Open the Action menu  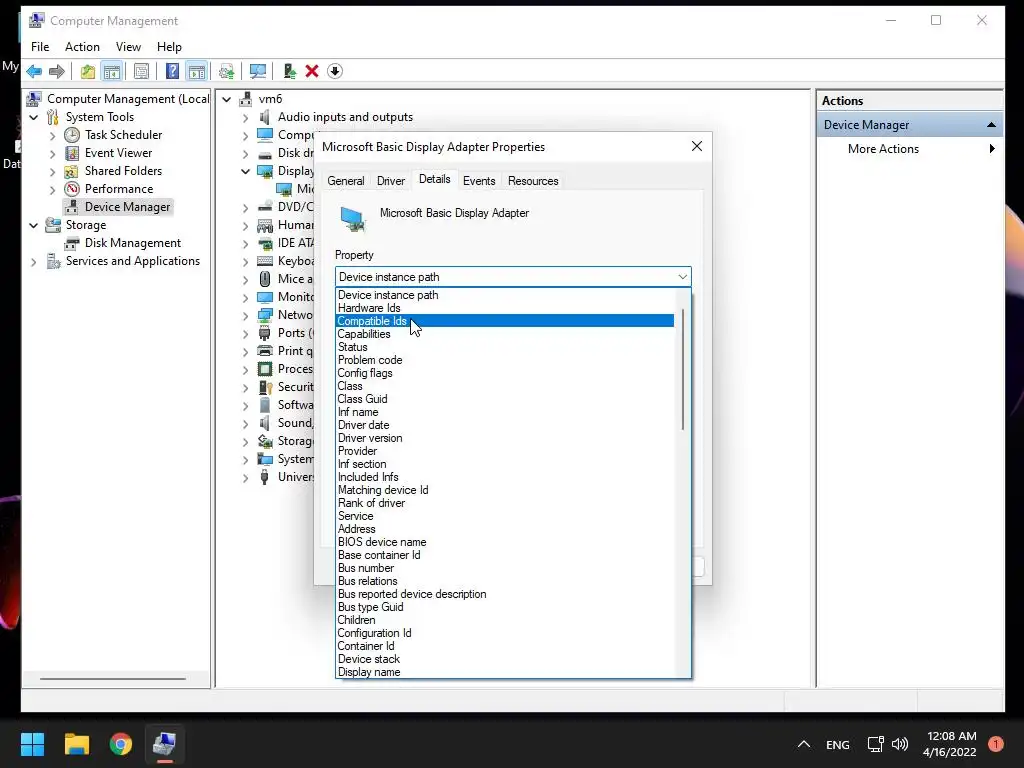82,47
